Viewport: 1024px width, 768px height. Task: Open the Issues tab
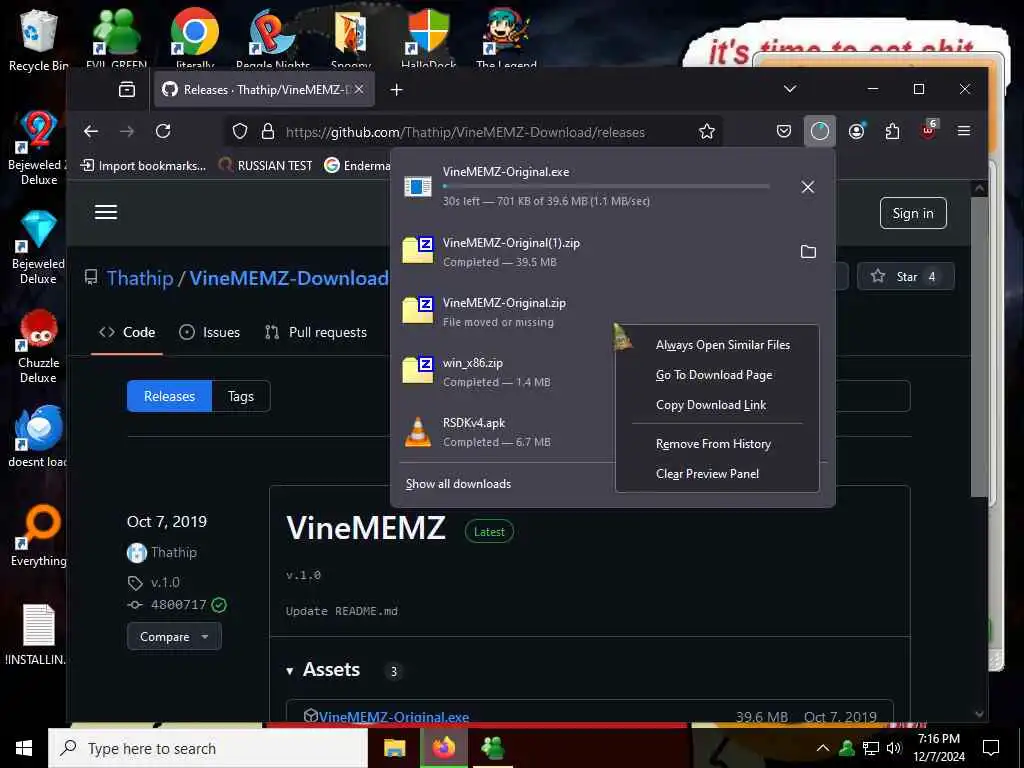click(210, 332)
